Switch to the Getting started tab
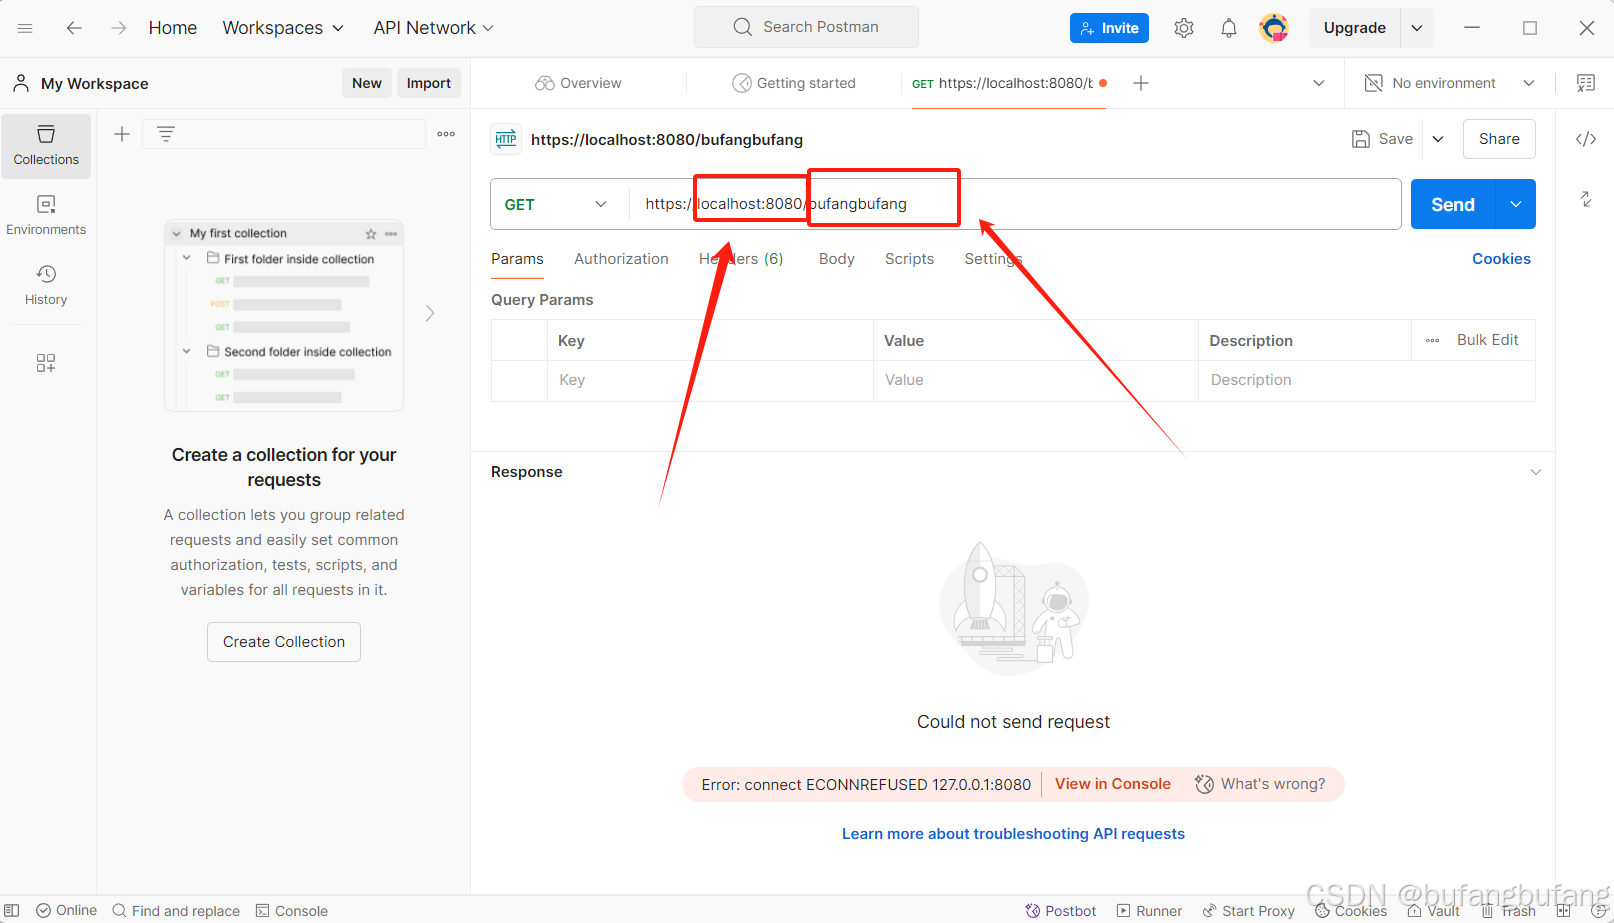The width and height of the screenshot is (1614, 923). [x=794, y=83]
